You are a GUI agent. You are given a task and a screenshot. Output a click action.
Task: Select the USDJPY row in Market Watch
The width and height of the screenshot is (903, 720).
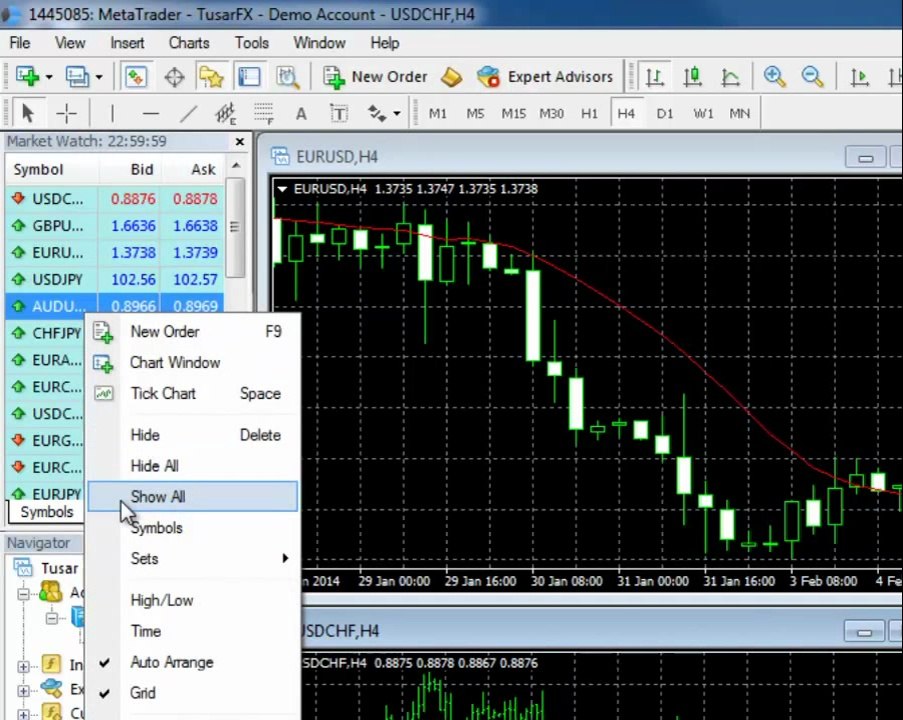[115, 279]
